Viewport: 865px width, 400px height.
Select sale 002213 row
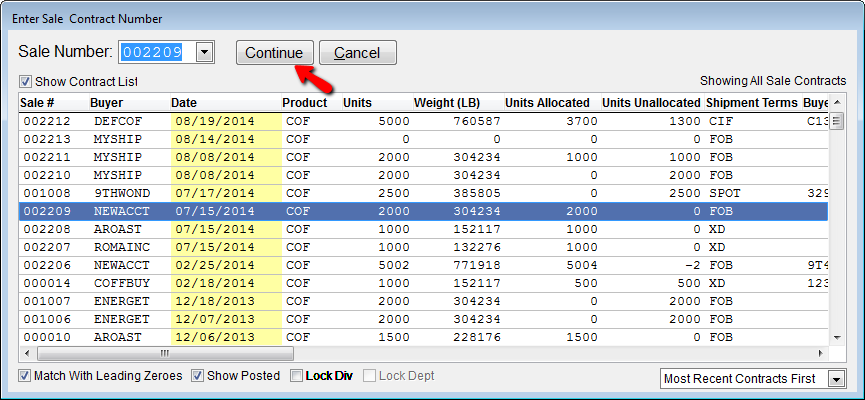click(424, 140)
